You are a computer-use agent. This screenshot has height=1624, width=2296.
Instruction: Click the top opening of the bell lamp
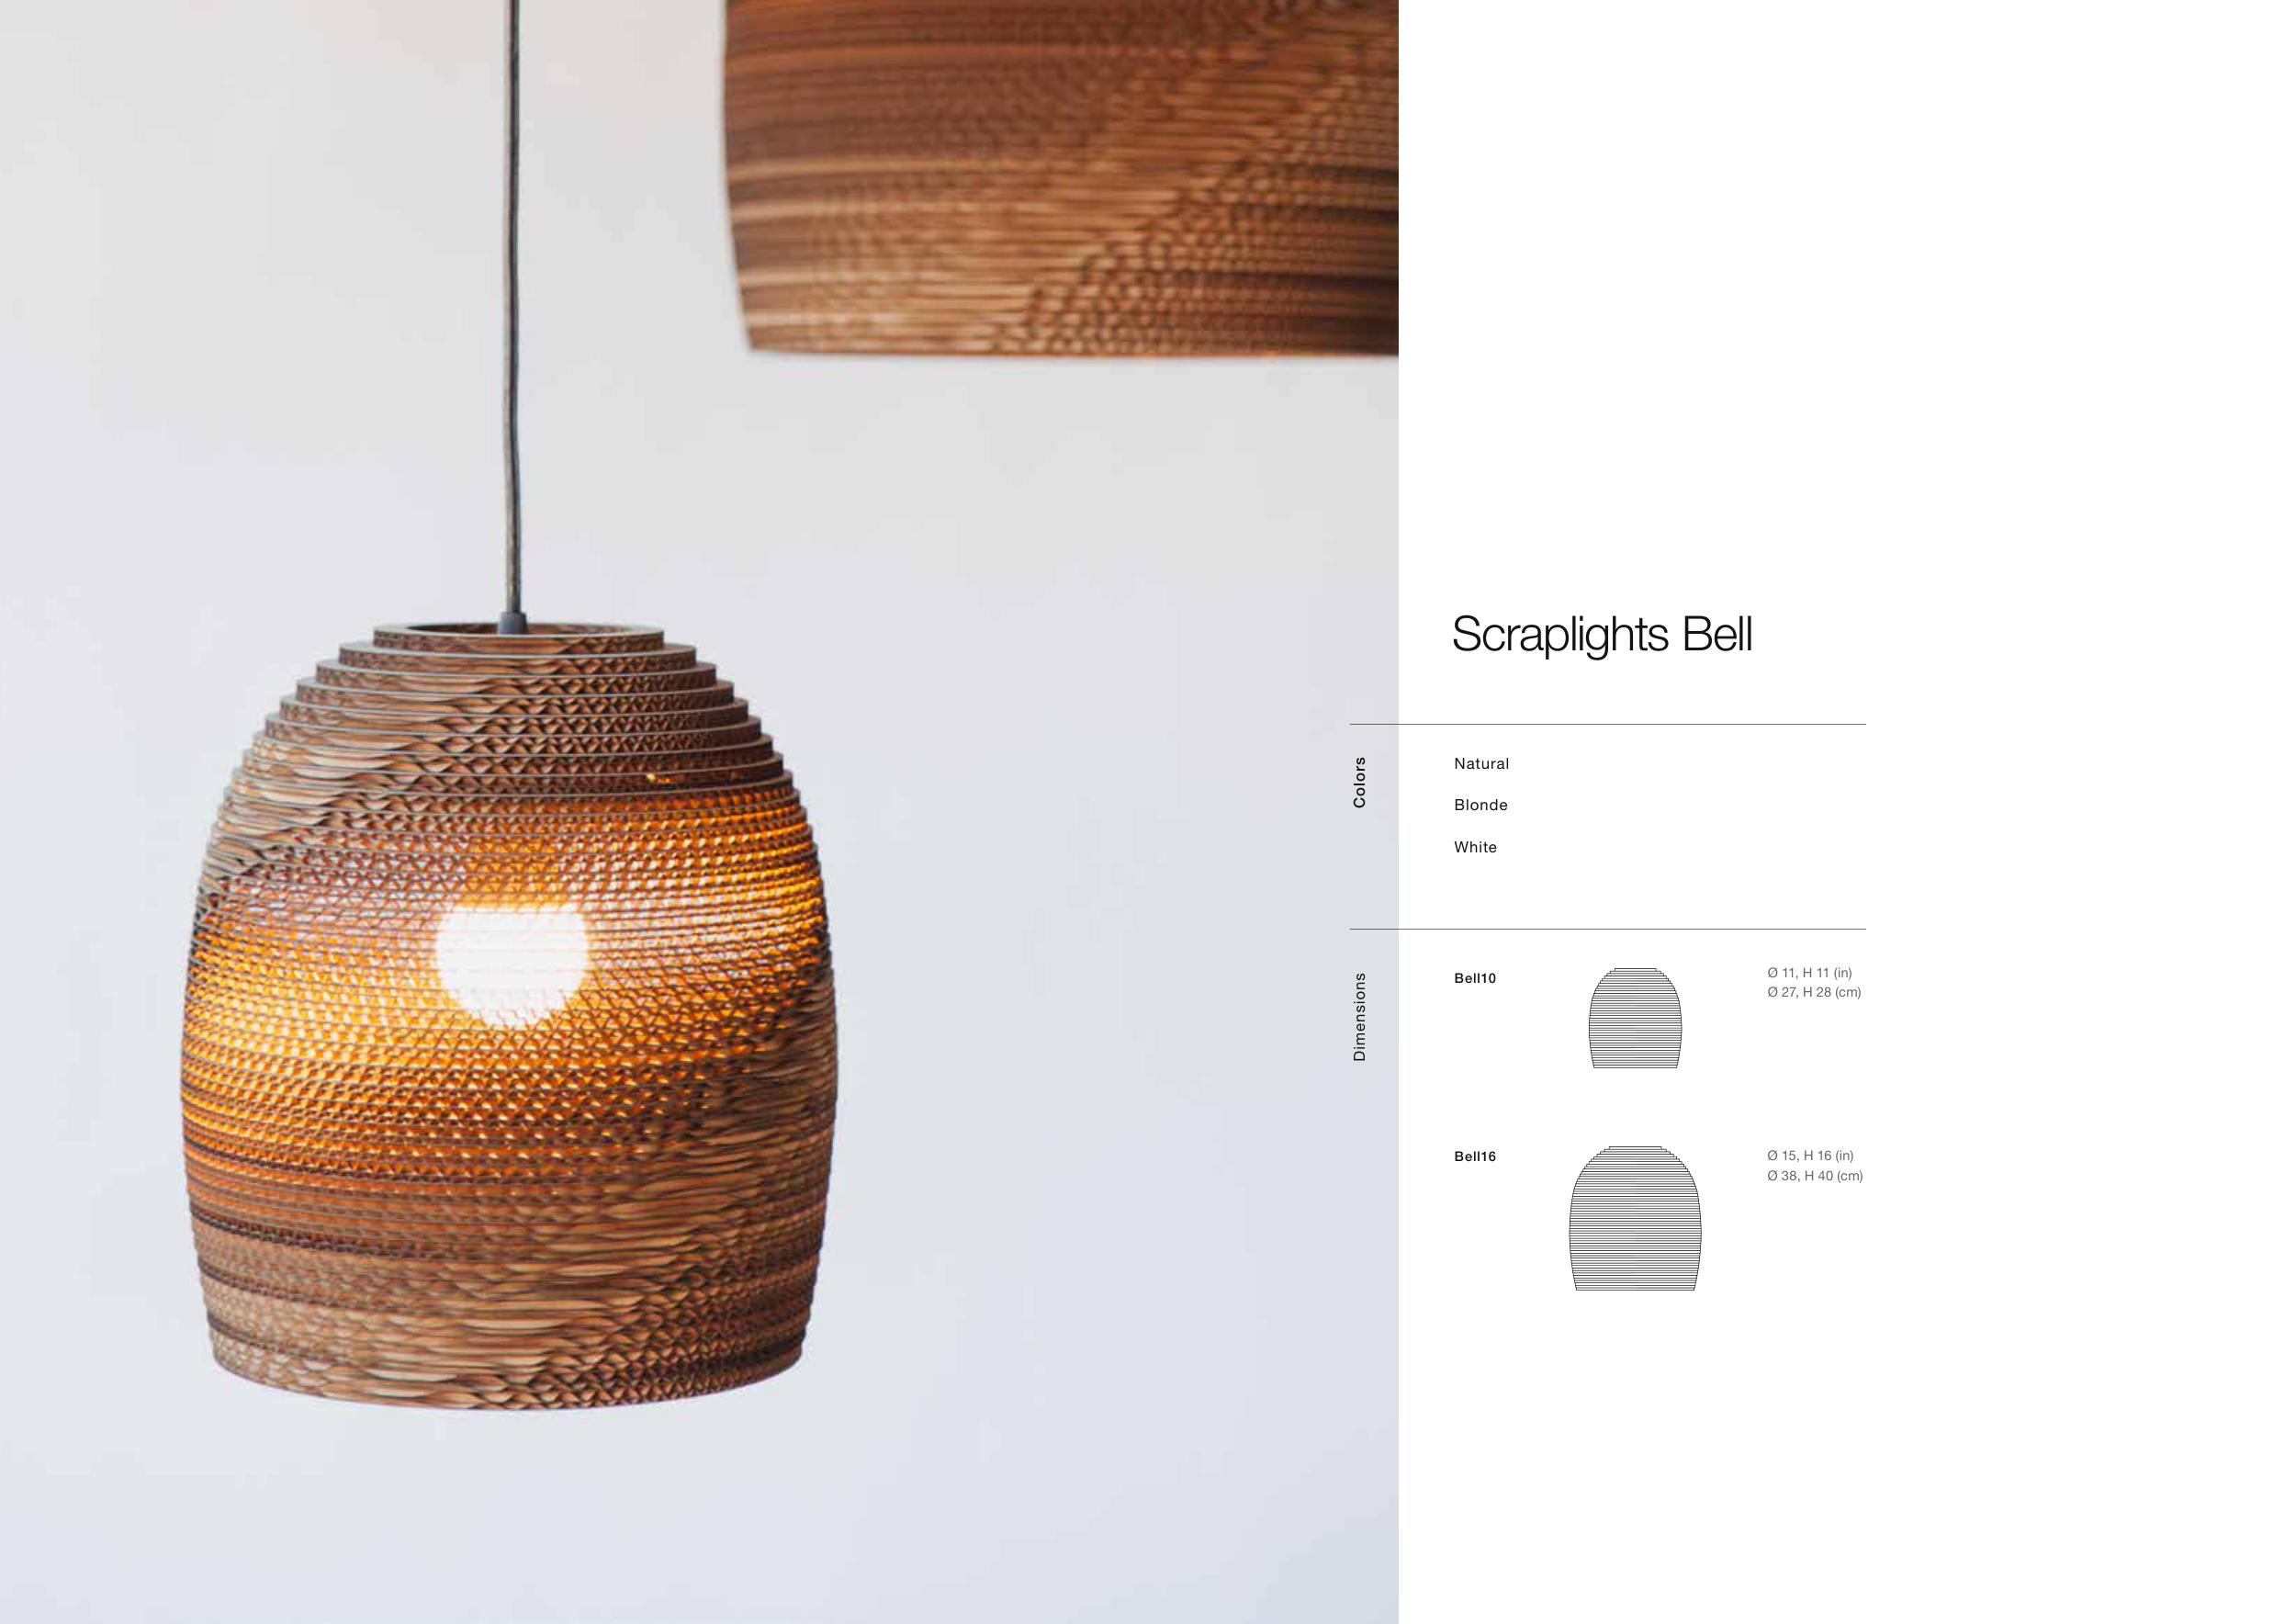pyautogui.click(x=518, y=631)
